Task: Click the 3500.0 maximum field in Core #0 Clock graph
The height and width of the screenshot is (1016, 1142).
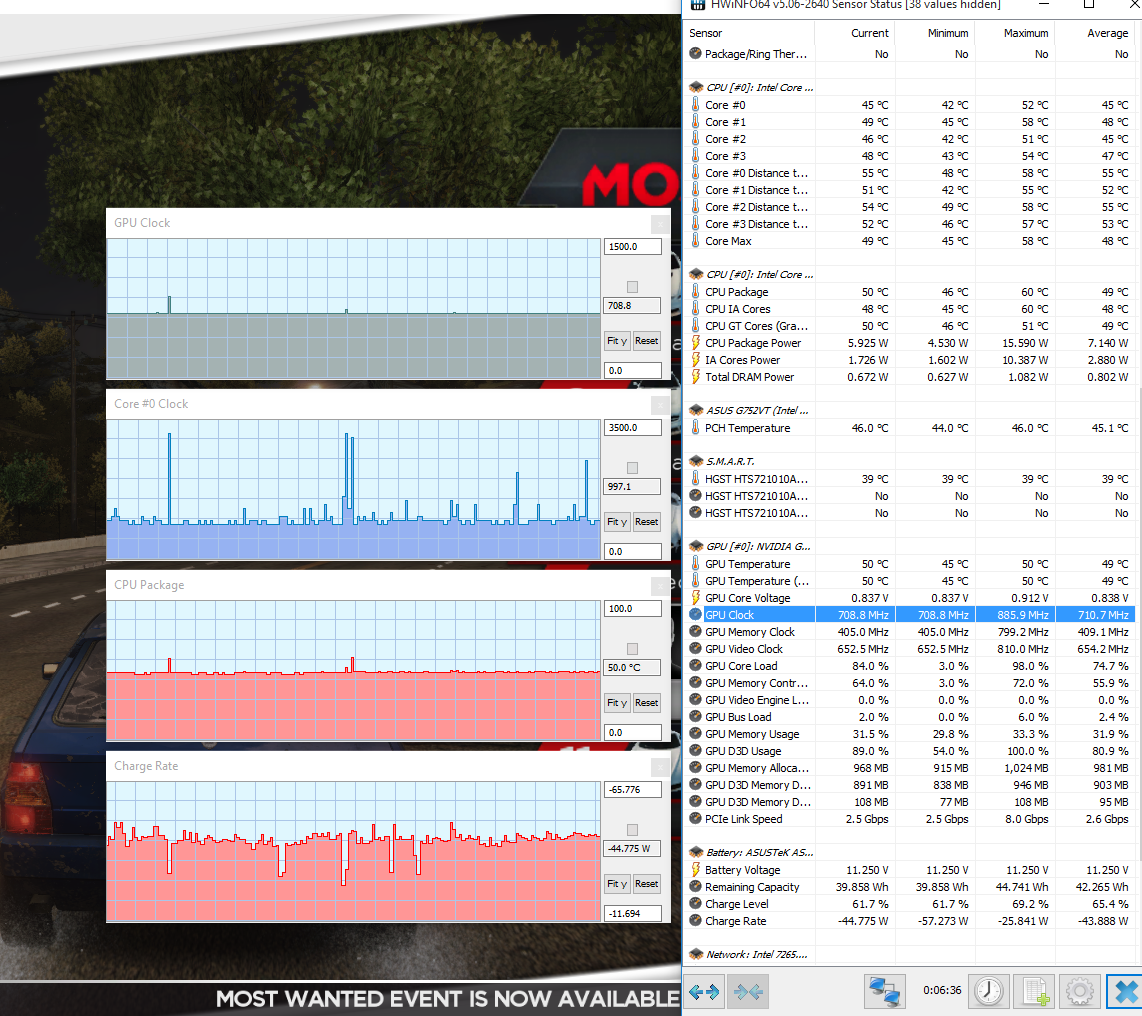Action: (x=633, y=428)
